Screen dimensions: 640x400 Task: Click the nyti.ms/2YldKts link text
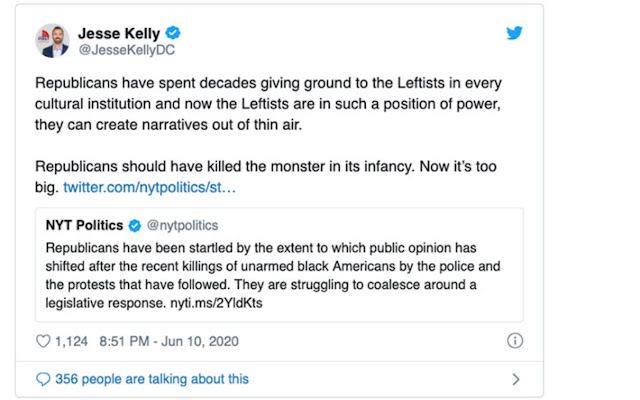[216, 303]
